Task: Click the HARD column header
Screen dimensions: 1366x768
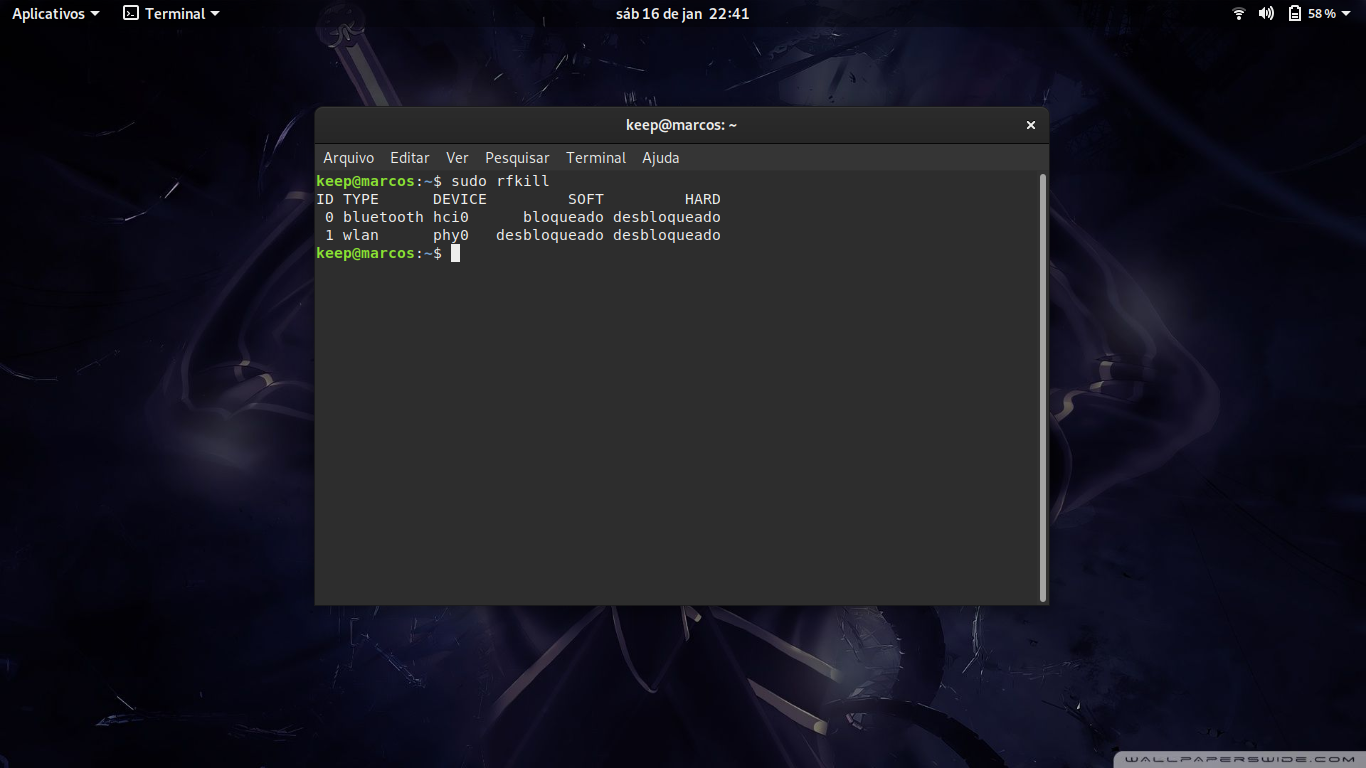Action: [x=703, y=199]
